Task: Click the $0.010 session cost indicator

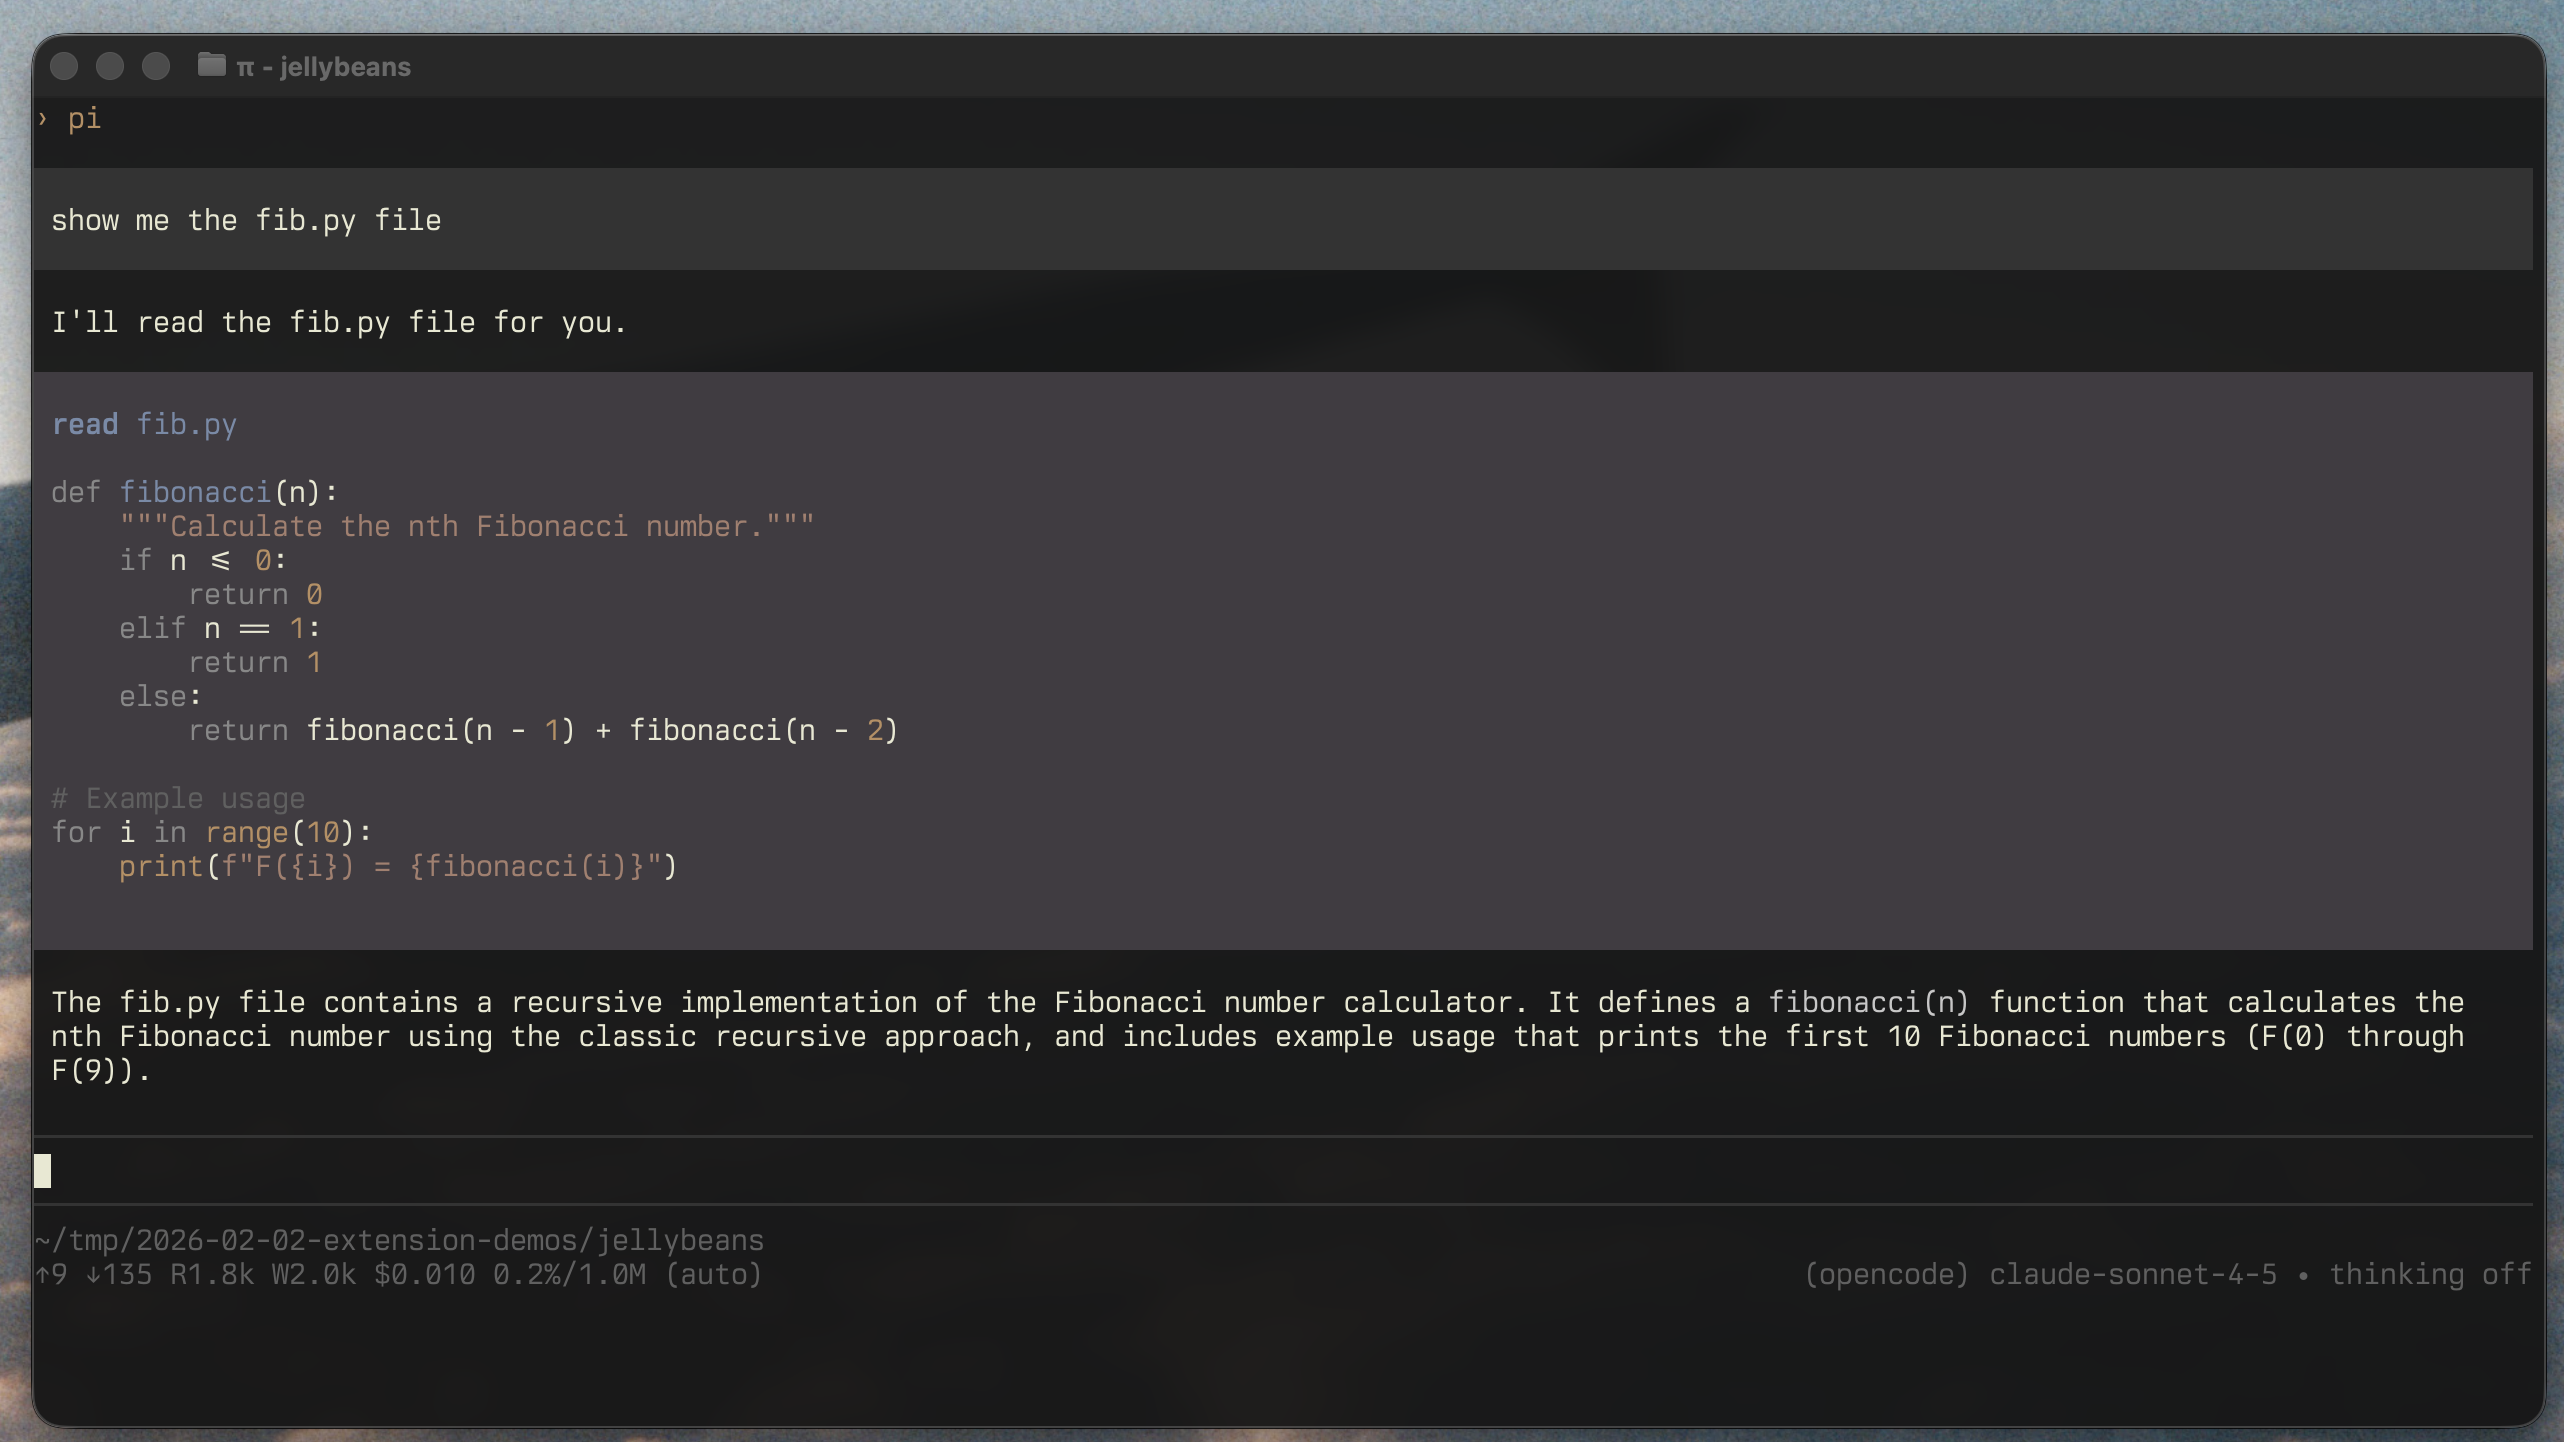Action: (424, 1274)
